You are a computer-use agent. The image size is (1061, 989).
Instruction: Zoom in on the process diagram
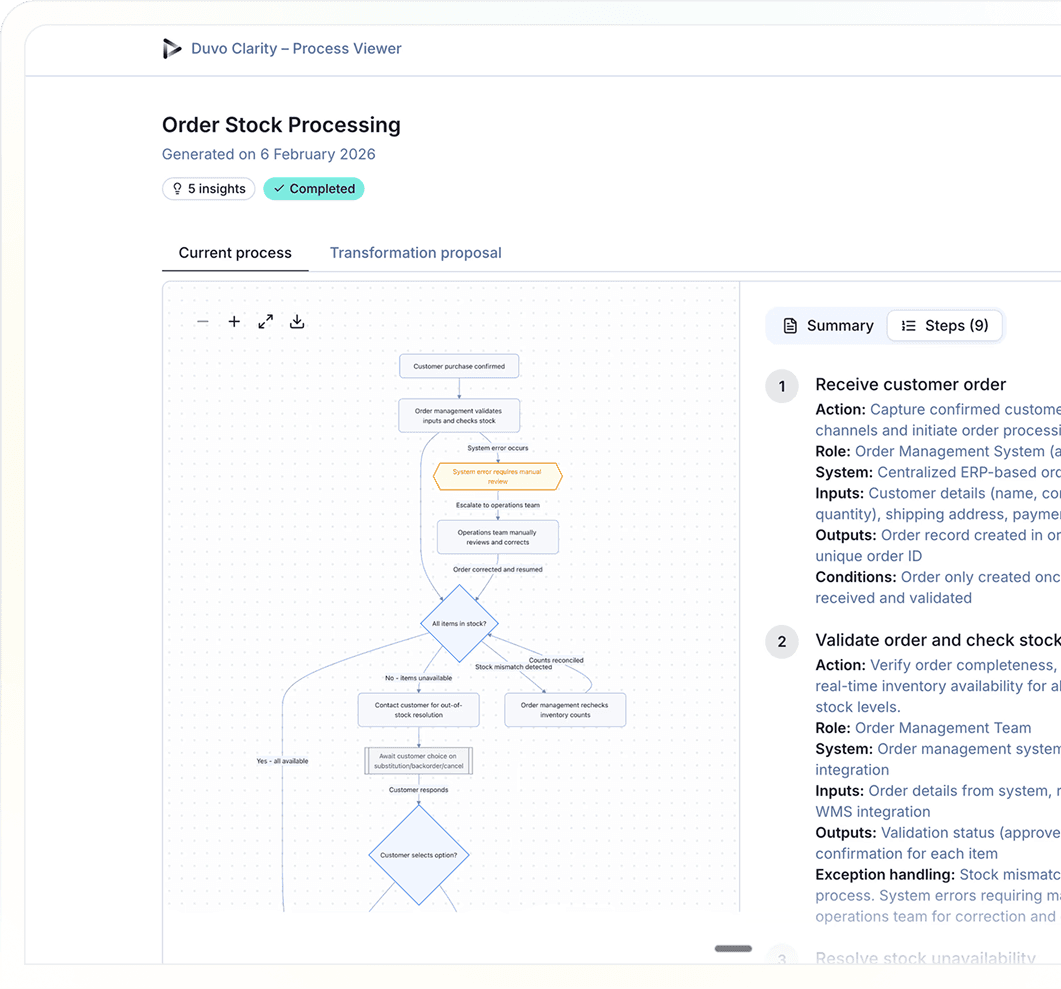pyautogui.click(x=234, y=321)
